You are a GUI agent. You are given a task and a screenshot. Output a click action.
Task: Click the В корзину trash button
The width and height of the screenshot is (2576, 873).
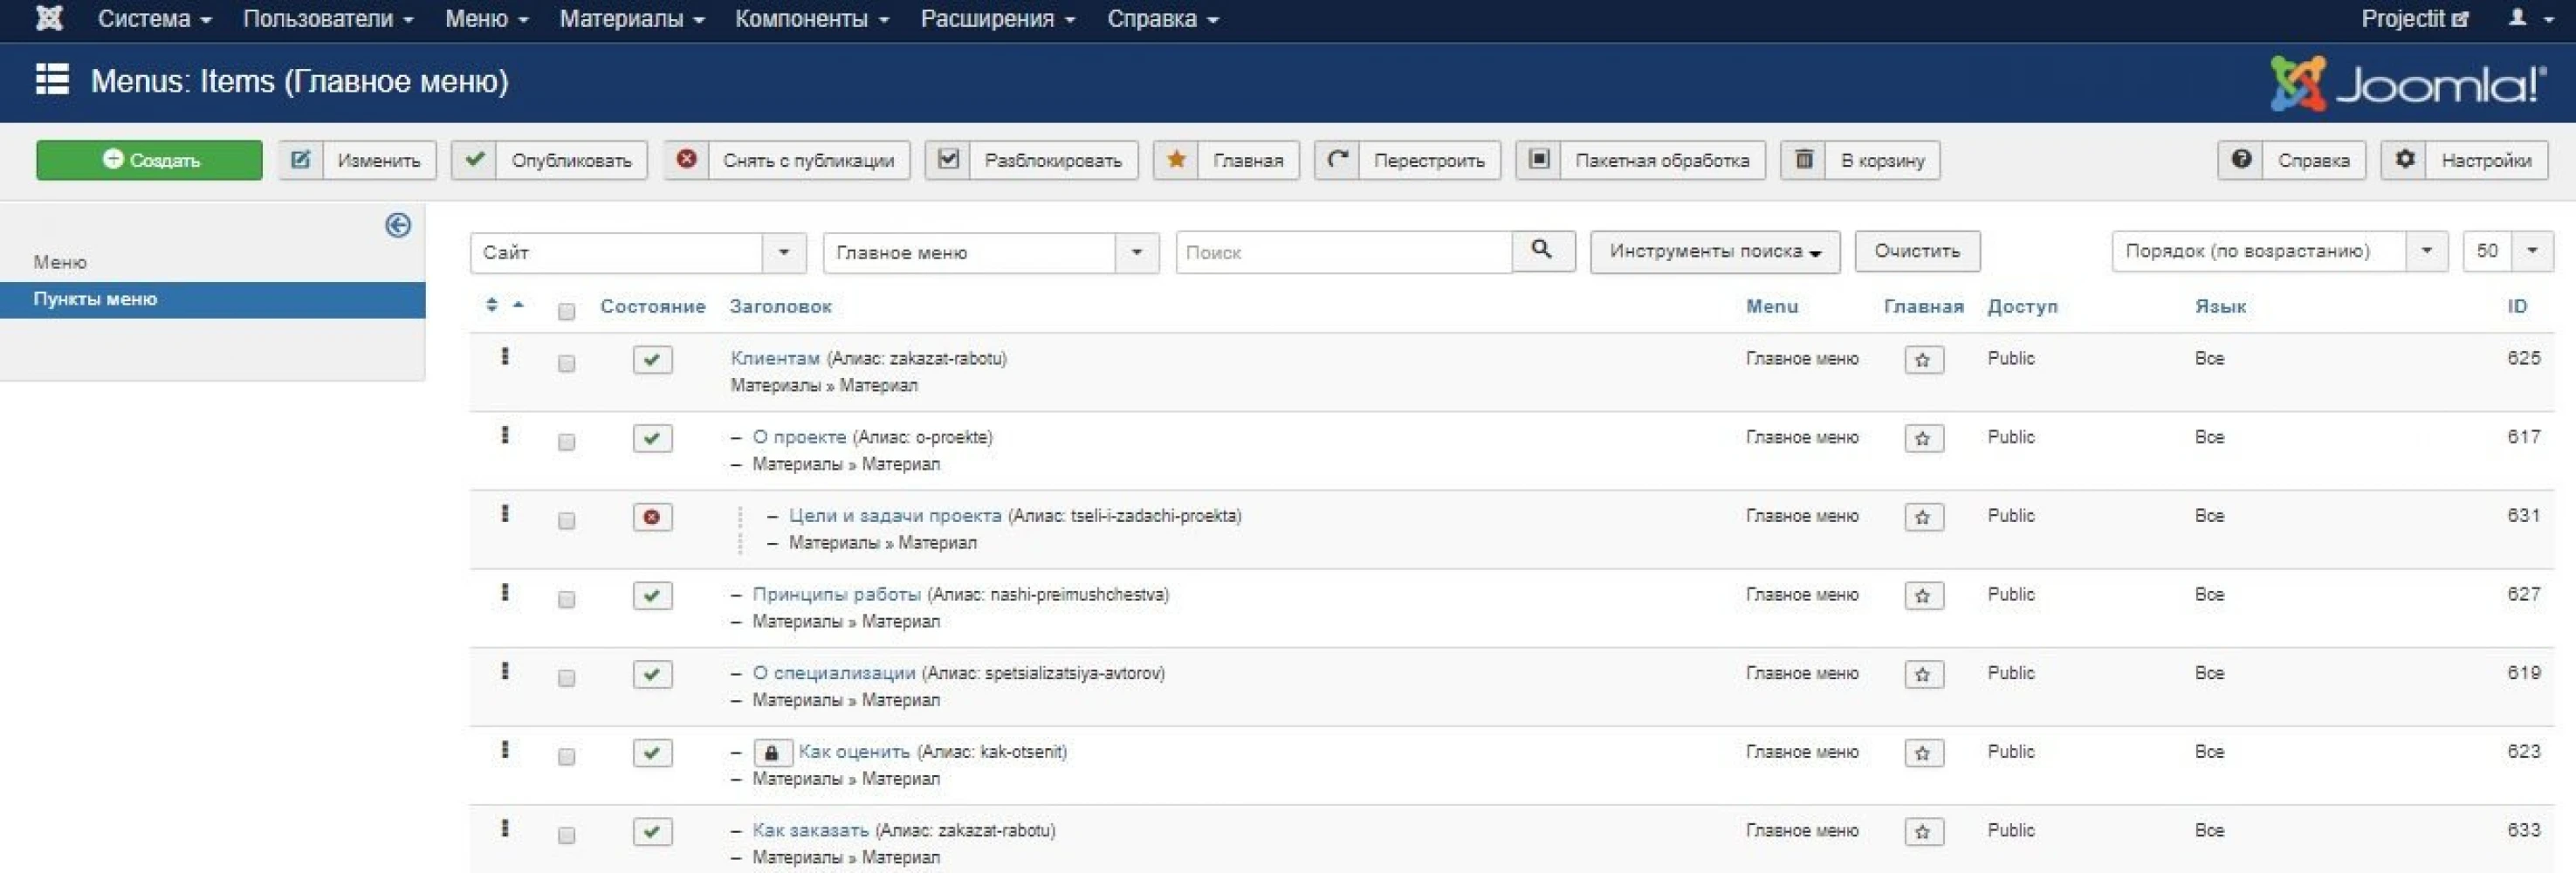pos(1860,160)
